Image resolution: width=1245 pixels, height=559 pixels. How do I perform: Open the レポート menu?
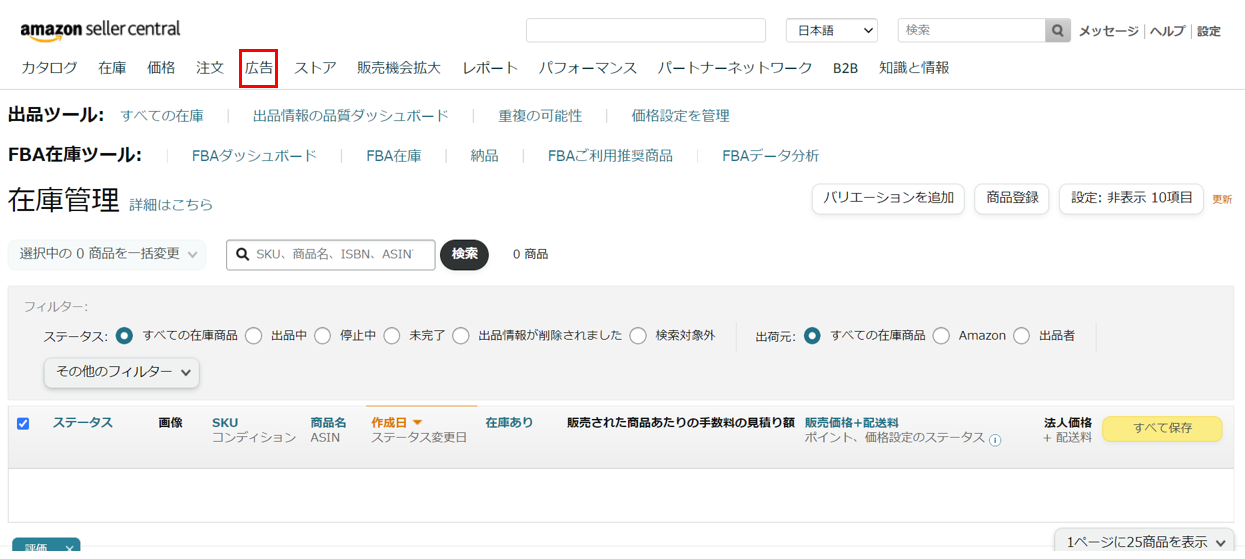pyautogui.click(x=490, y=68)
